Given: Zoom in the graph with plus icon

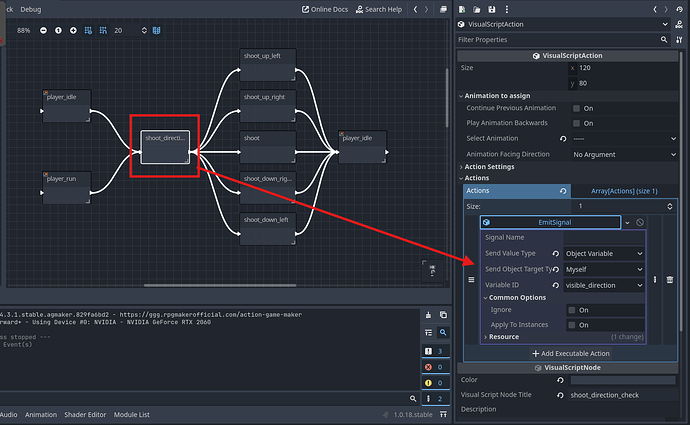Looking at the screenshot, I should click(x=74, y=30).
